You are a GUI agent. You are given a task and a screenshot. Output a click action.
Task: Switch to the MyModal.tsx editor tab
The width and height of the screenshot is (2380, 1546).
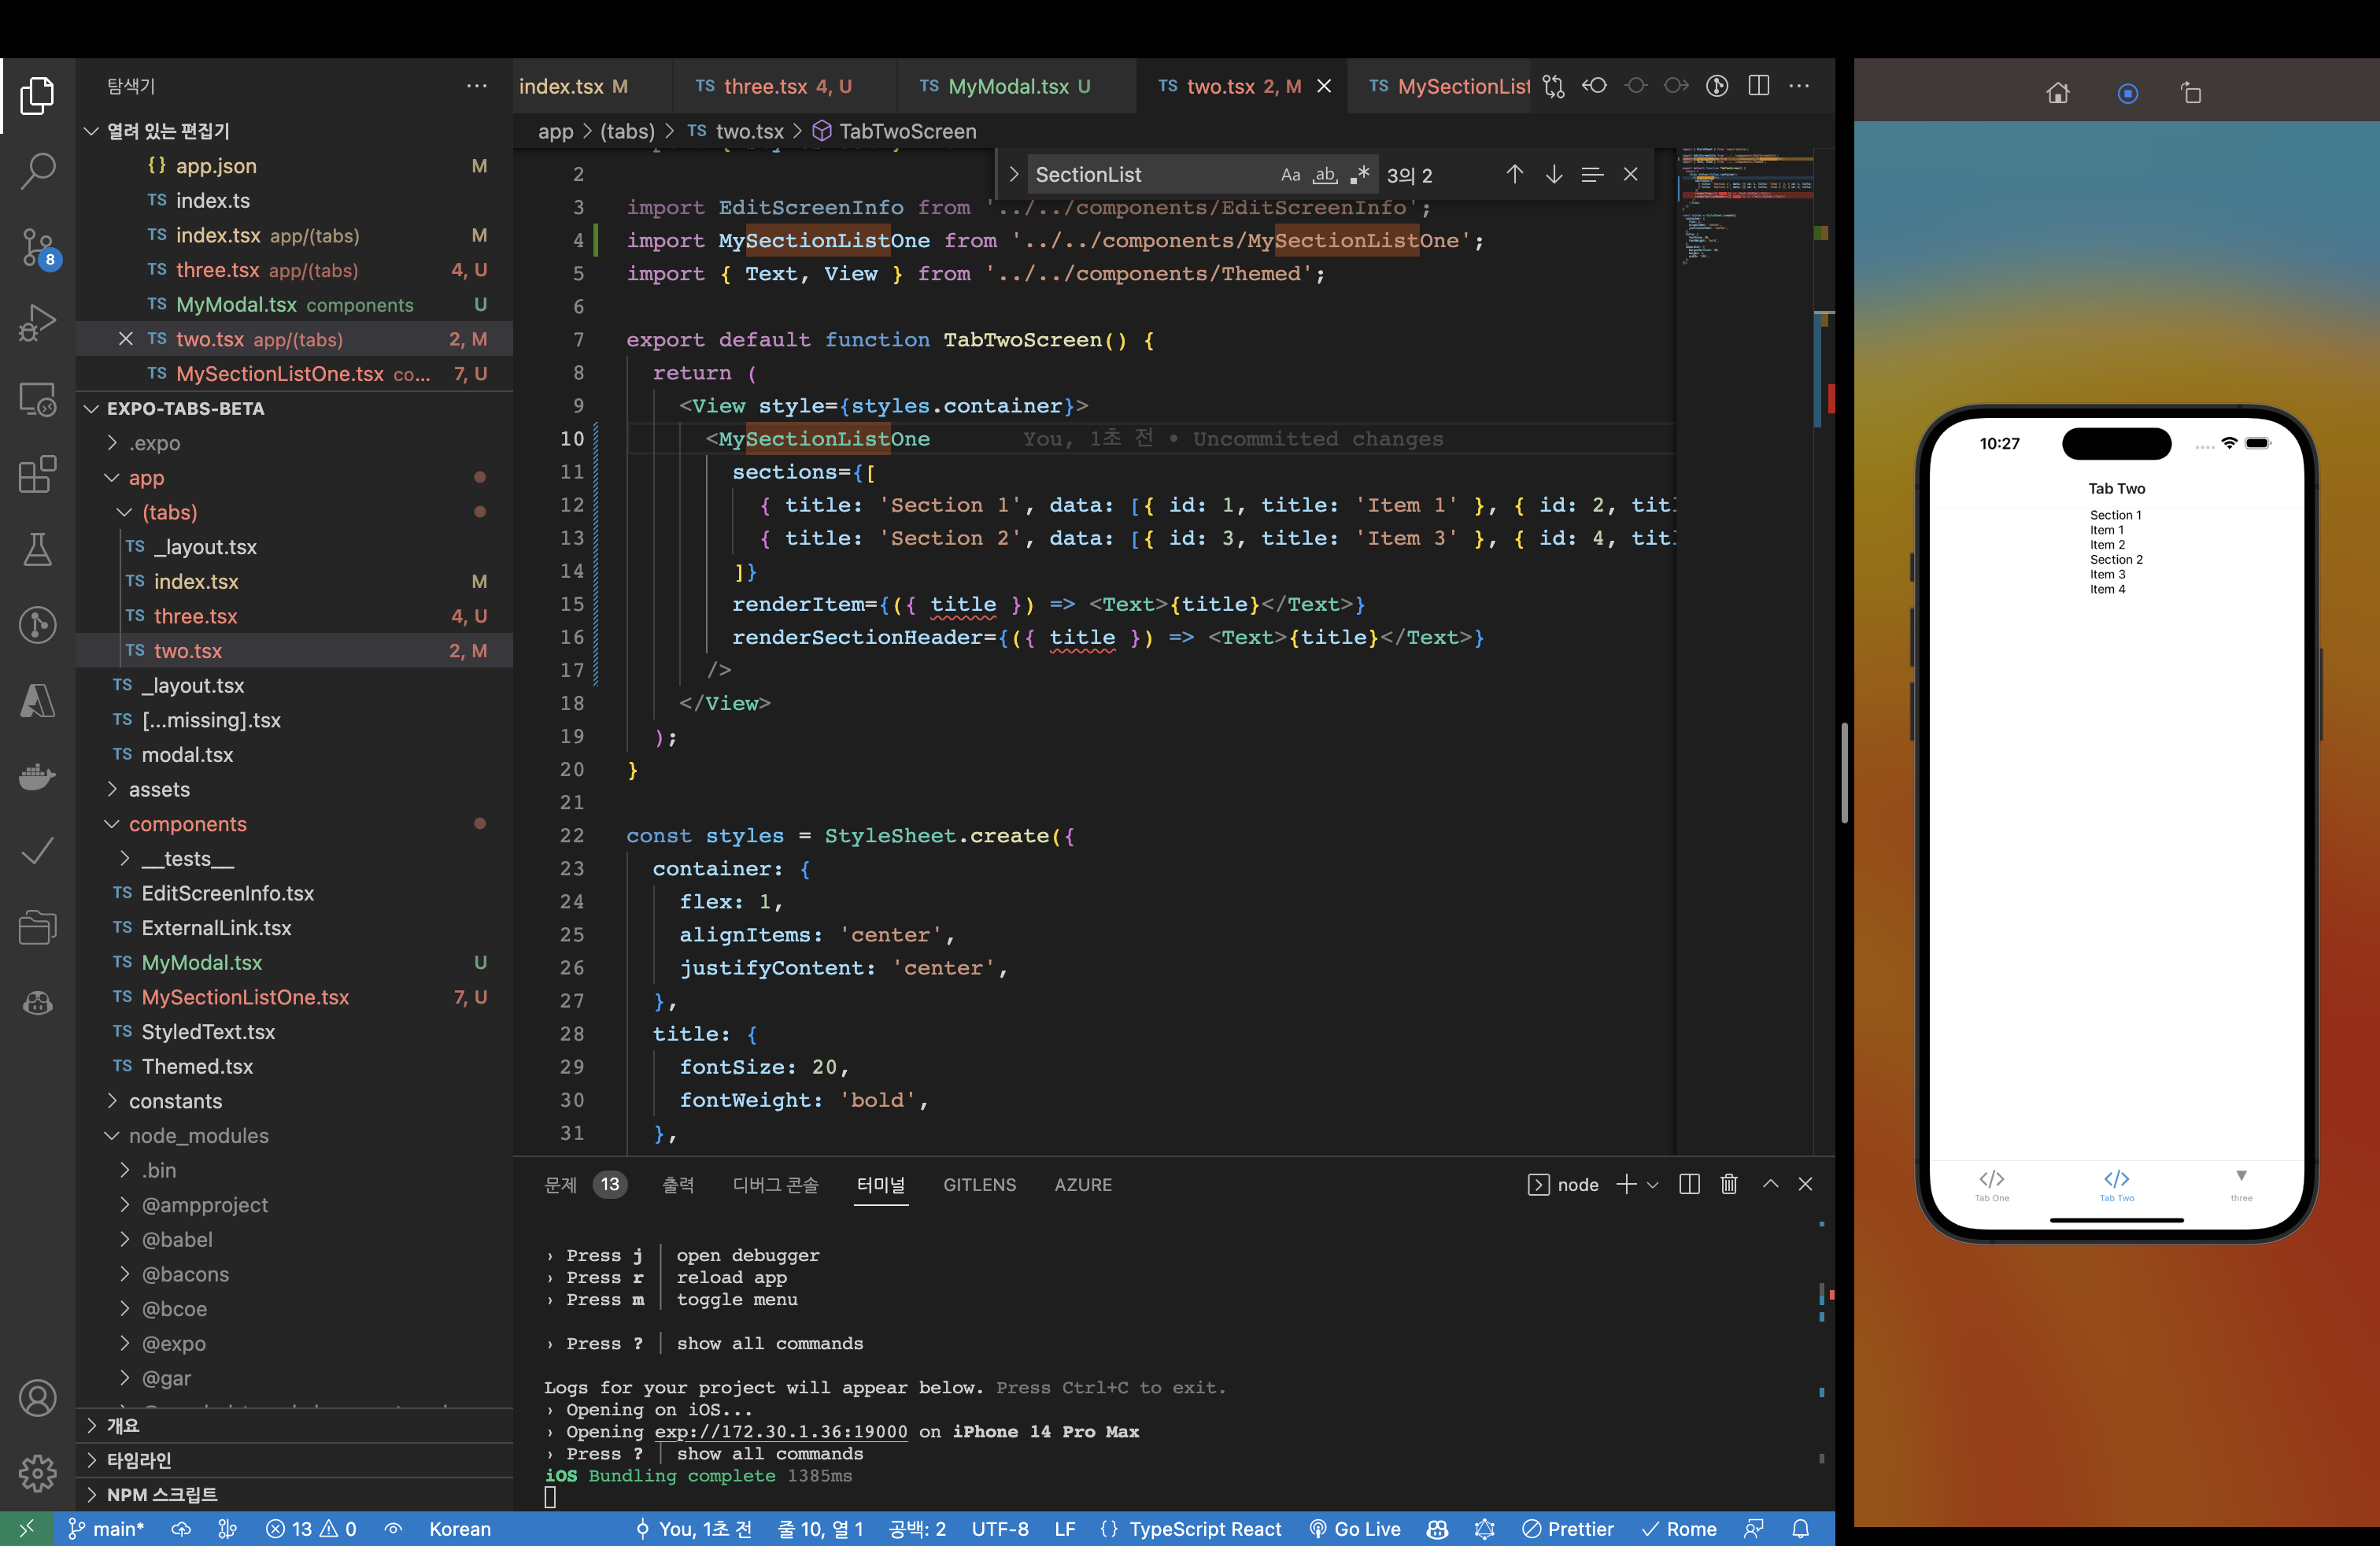click(x=1007, y=86)
